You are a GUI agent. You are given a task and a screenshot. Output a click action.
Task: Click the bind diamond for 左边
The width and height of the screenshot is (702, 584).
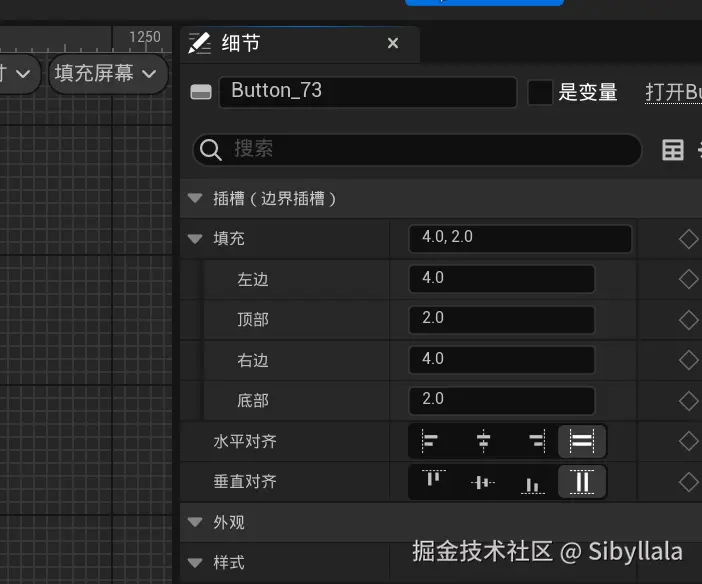[688, 279]
